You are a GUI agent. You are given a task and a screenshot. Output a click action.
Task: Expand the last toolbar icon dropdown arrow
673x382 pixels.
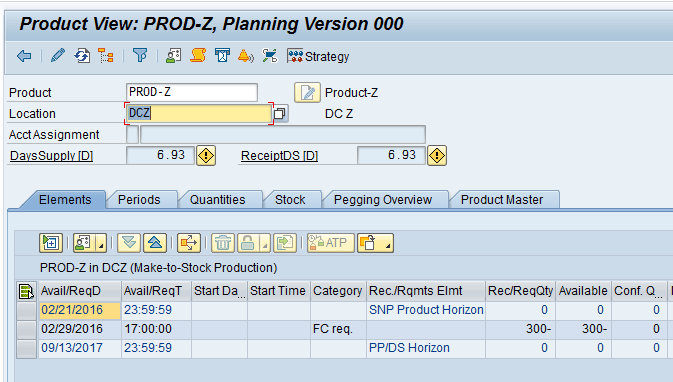[388, 243]
